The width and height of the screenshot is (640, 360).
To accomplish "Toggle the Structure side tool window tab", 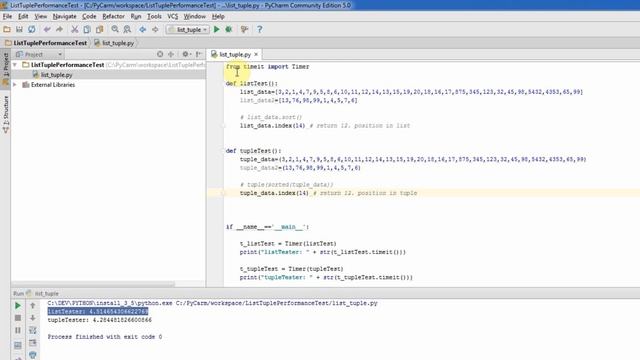I will point(5,114).
